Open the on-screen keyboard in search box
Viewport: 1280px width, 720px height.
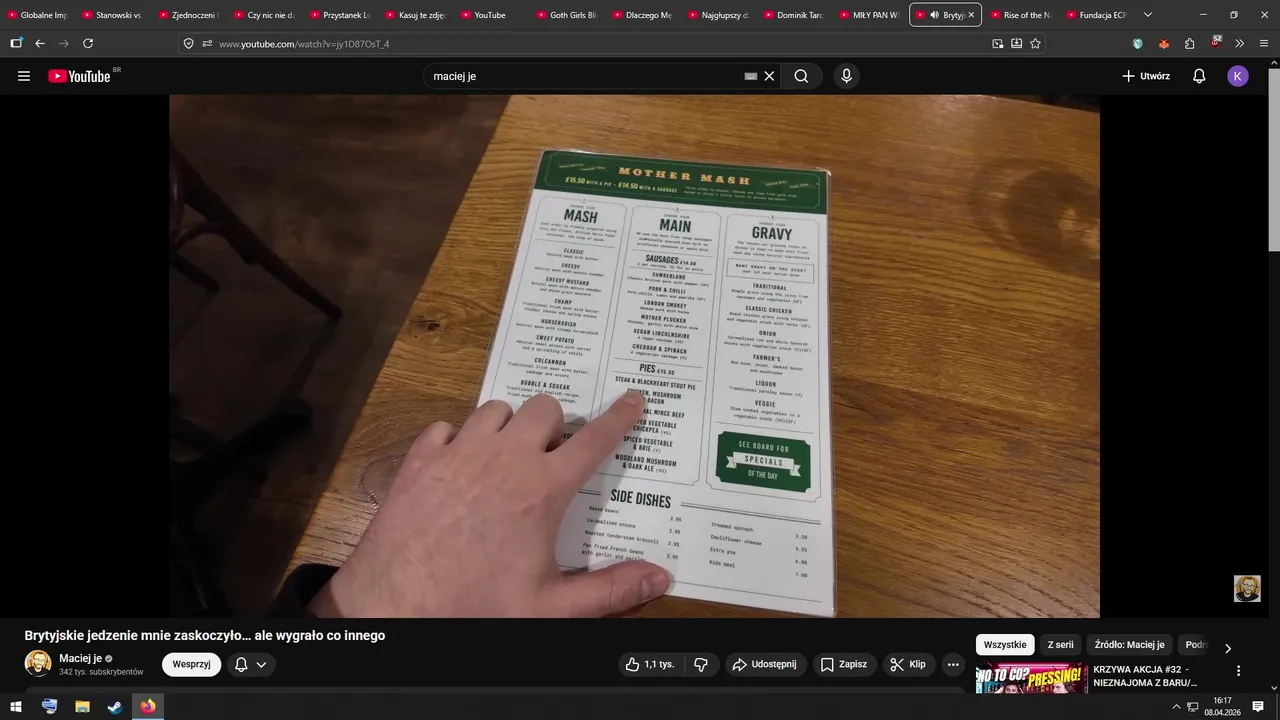[x=751, y=76]
